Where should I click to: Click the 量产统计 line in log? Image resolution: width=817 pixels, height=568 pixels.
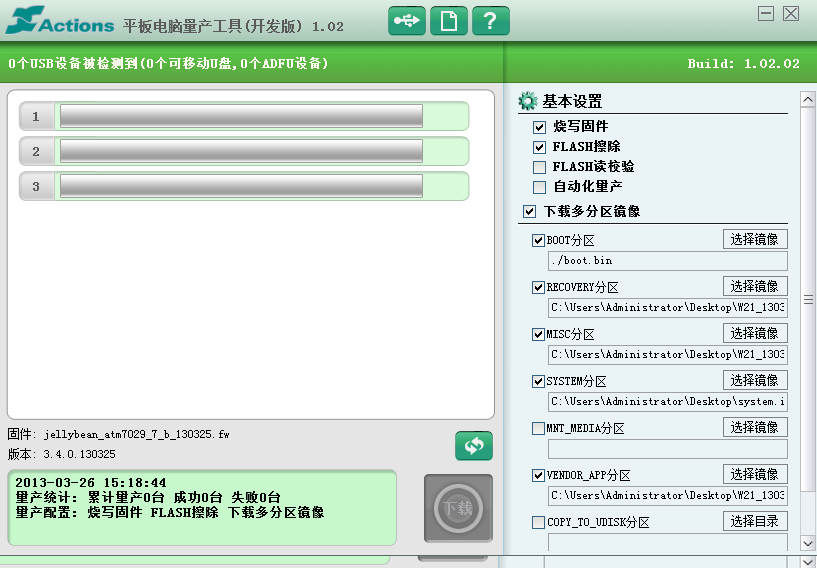click(147, 497)
